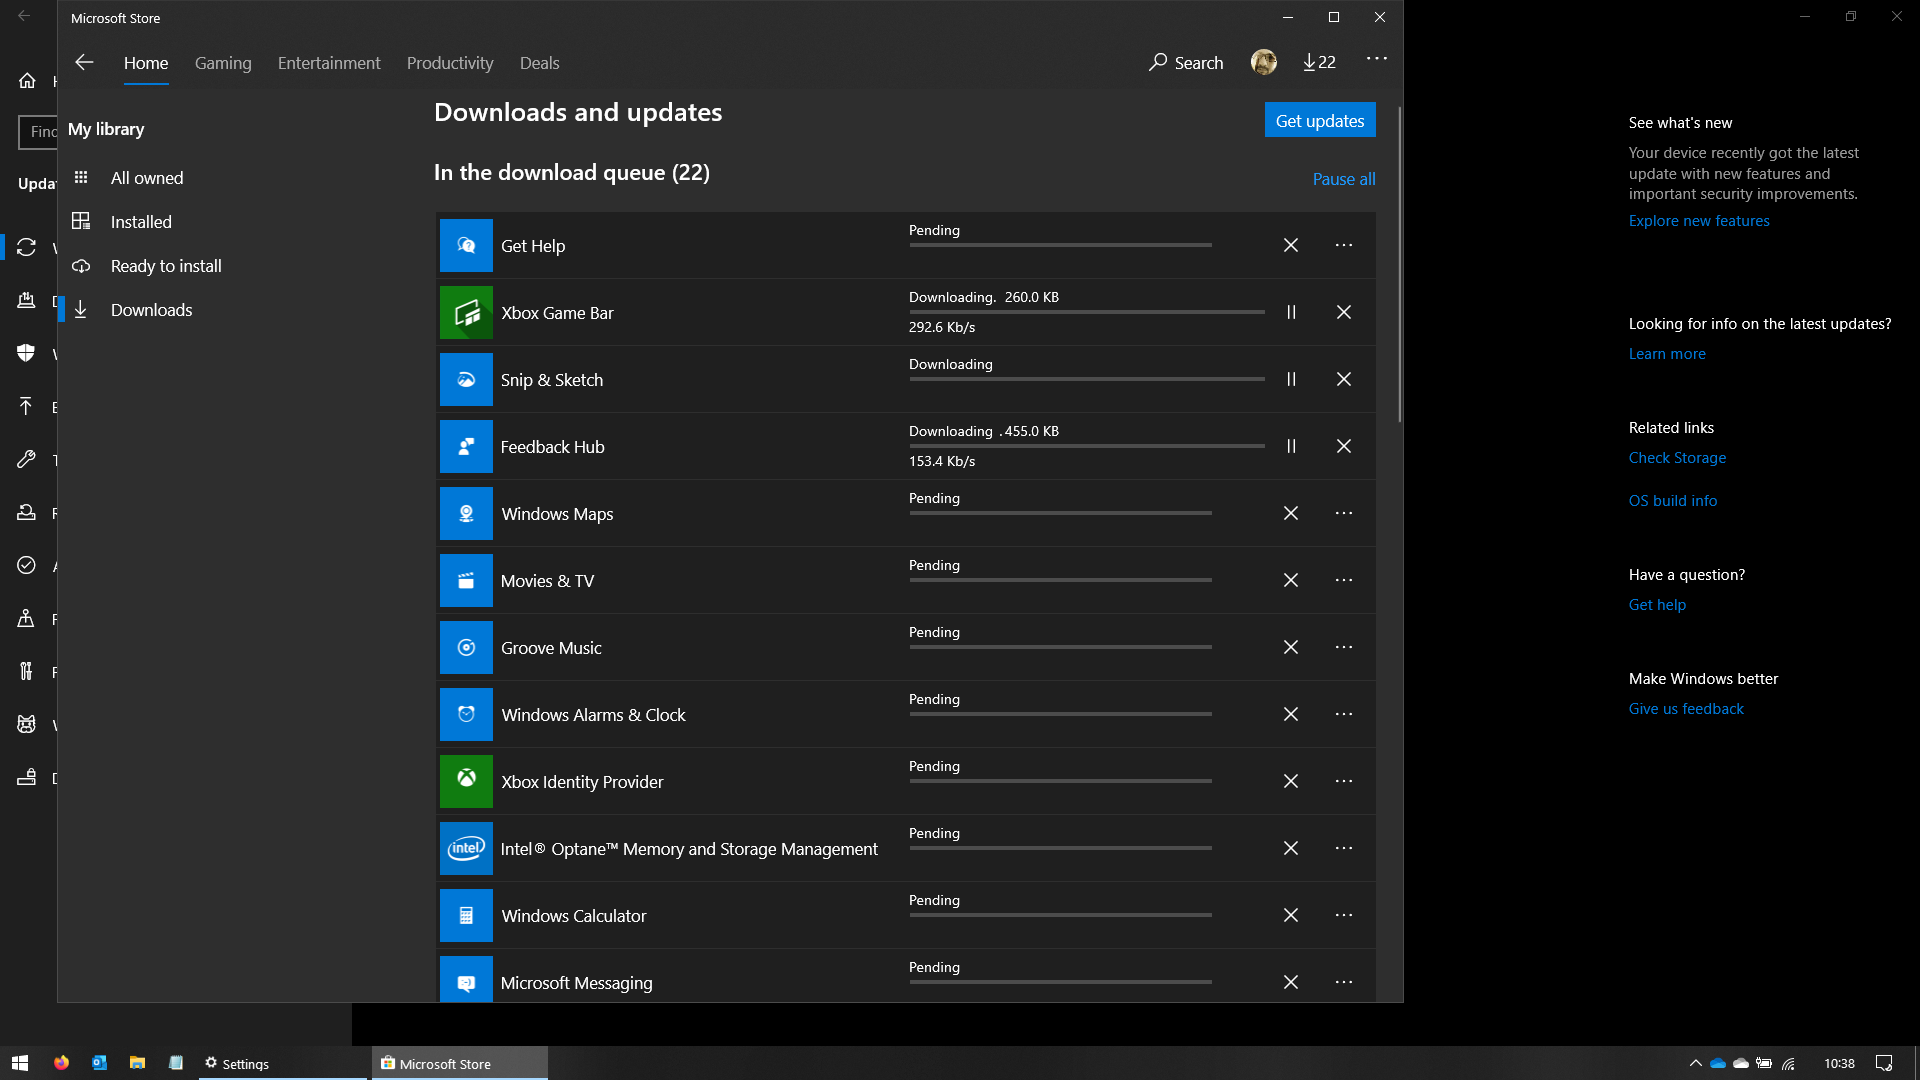Open more options for Groove Music
The height and width of the screenshot is (1080, 1920).
click(1344, 647)
